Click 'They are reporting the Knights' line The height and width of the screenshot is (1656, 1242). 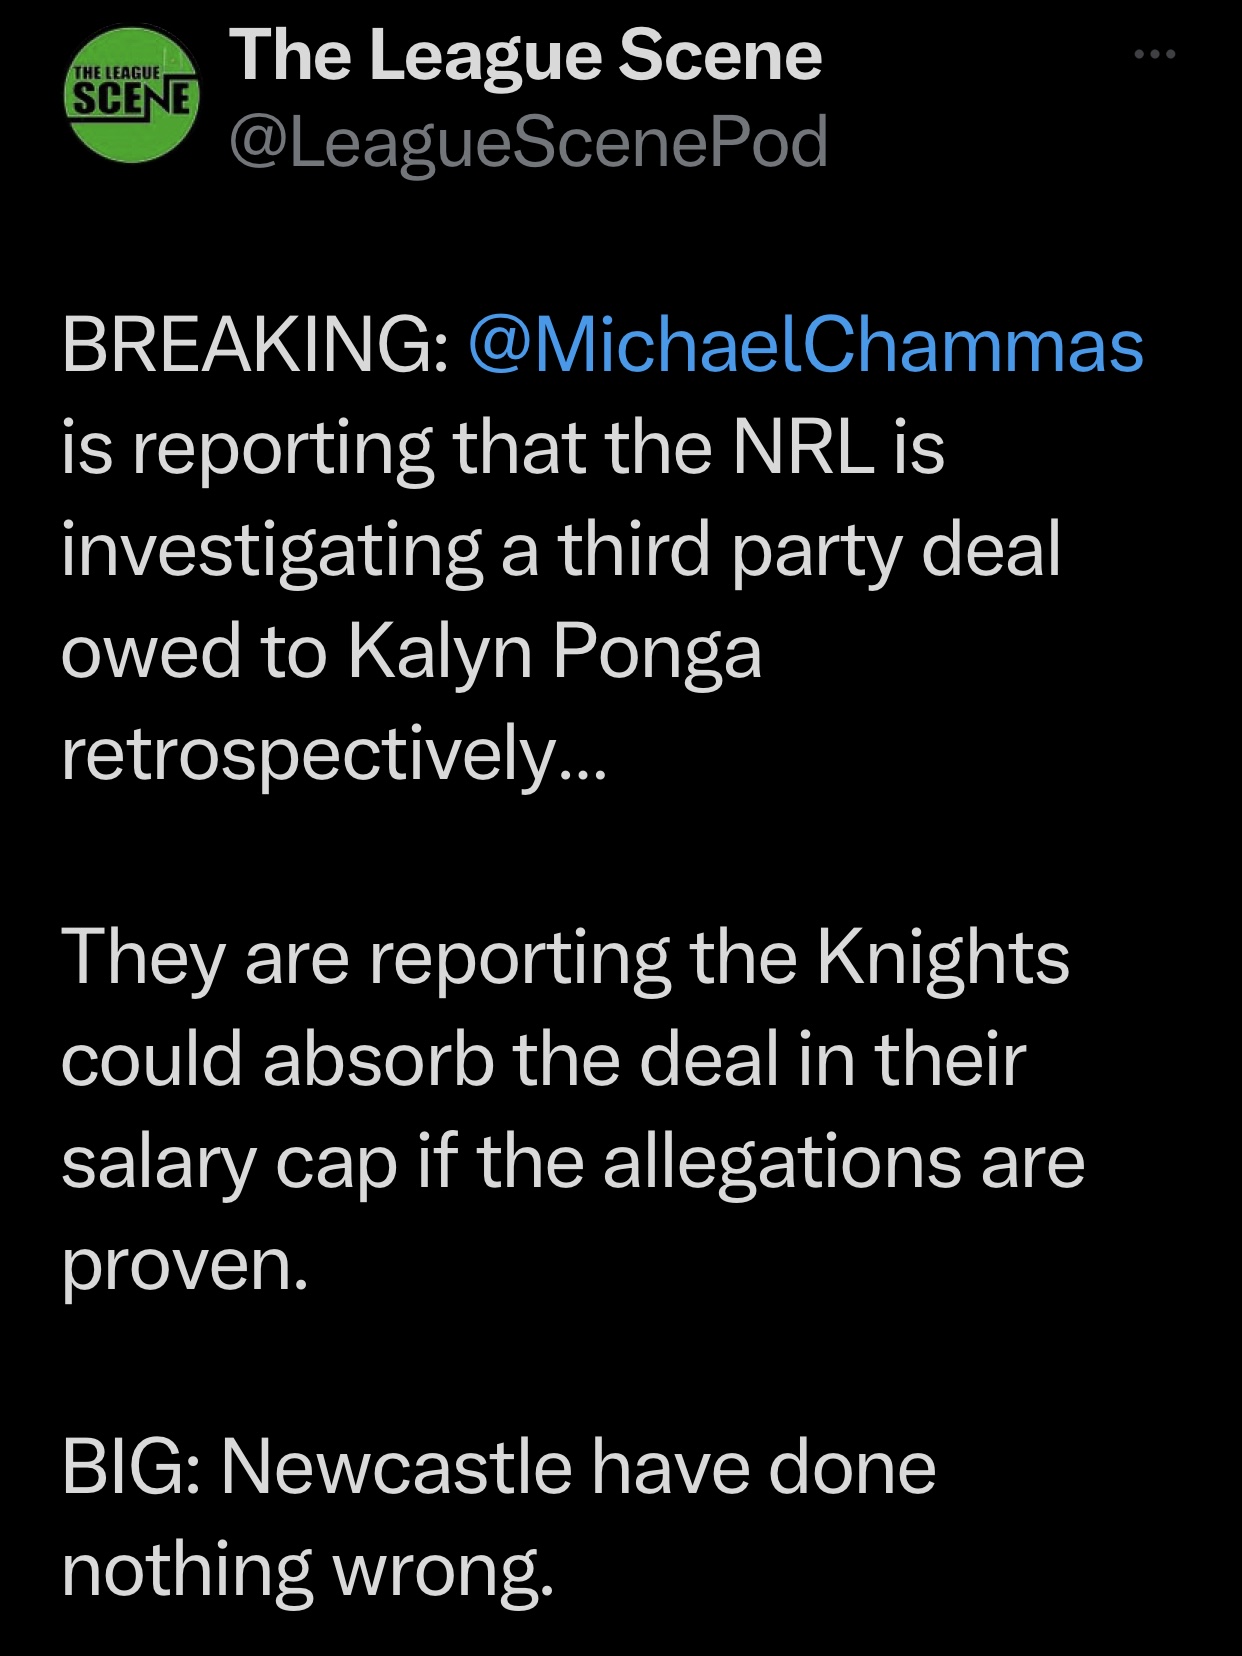pyautogui.click(x=565, y=958)
